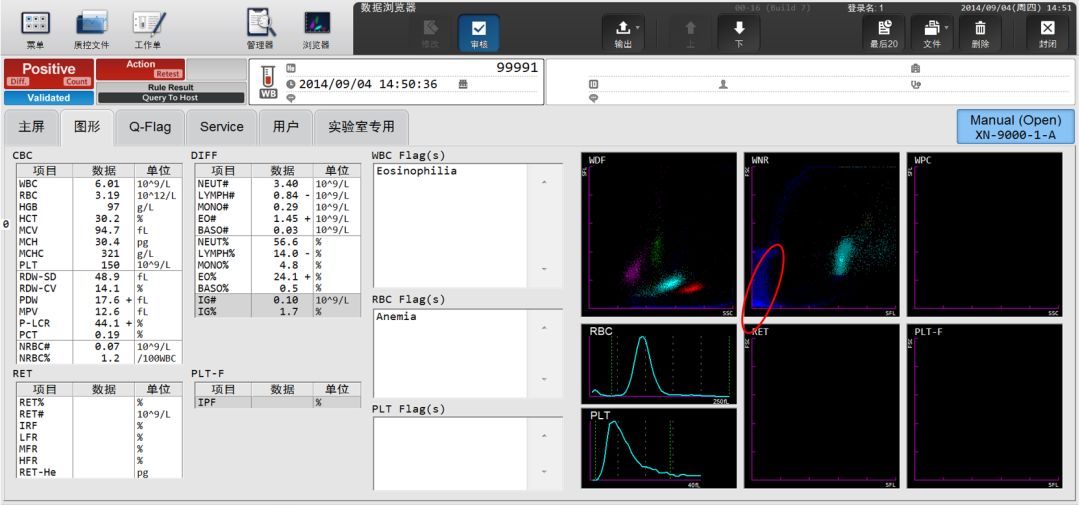This screenshot has height=505, width=1080.
Task: Switch to the 用户 user tab
Action: pos(285,127)
